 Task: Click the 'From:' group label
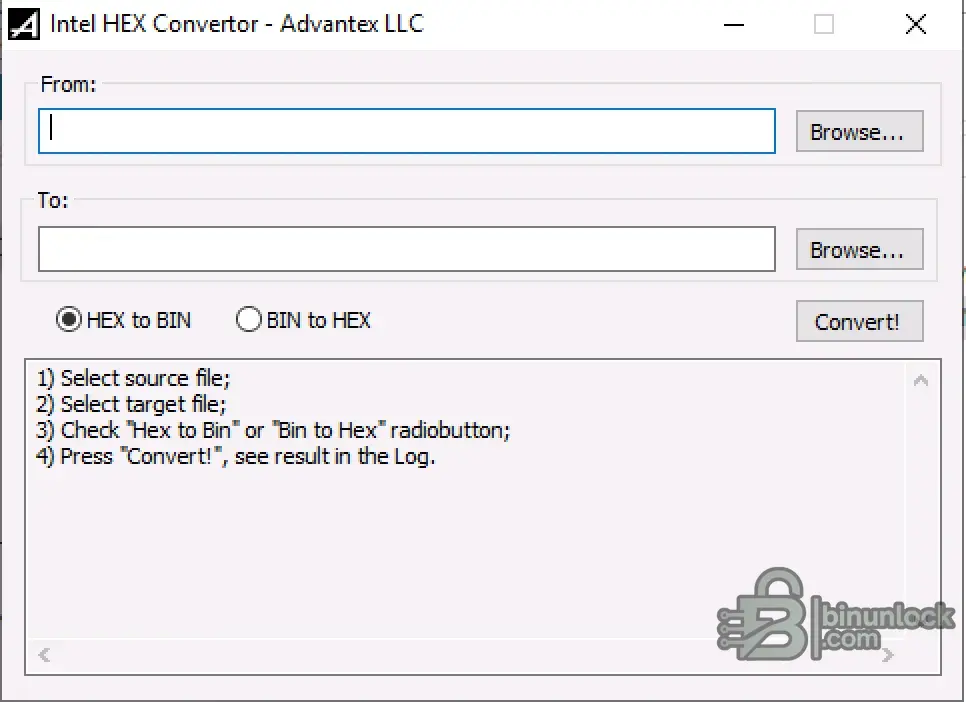point(68,84)
